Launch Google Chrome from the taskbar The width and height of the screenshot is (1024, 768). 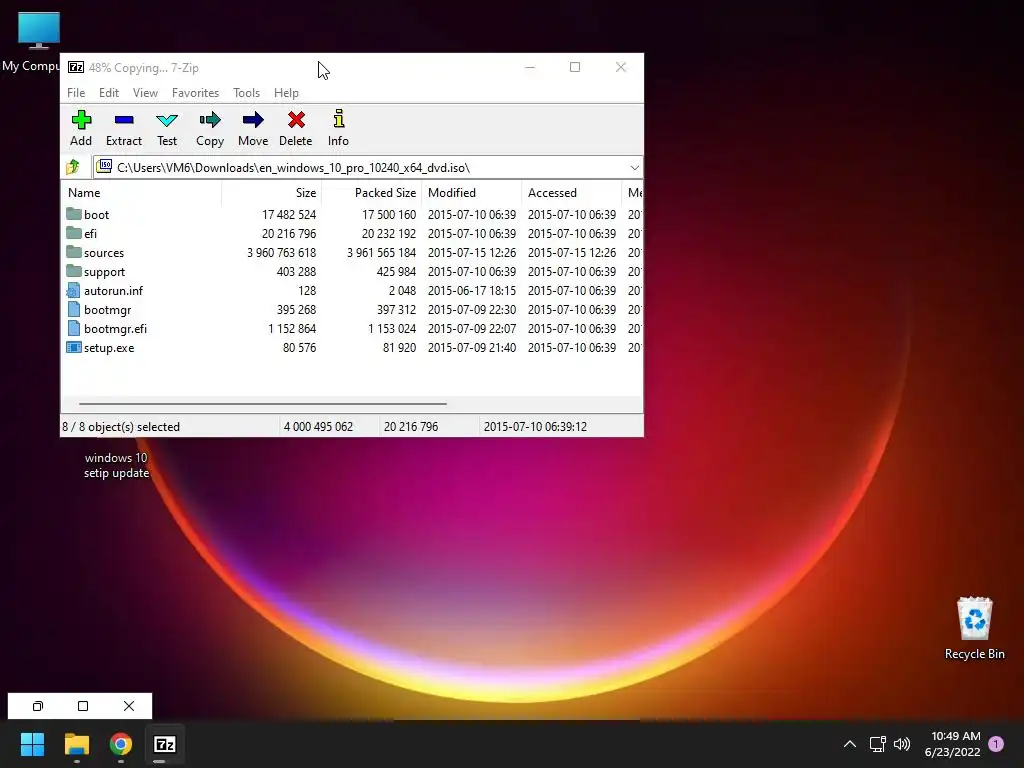(121, 744)
